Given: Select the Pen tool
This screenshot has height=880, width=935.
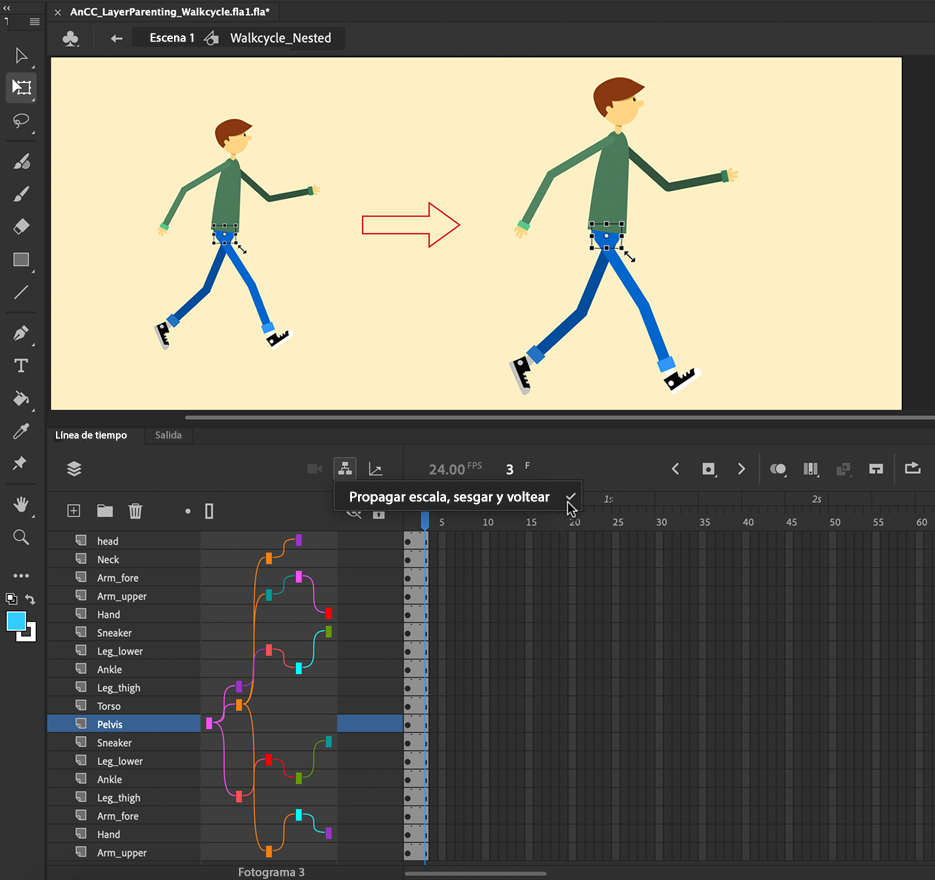Looking at the screenshot, I should click(21, 332).
